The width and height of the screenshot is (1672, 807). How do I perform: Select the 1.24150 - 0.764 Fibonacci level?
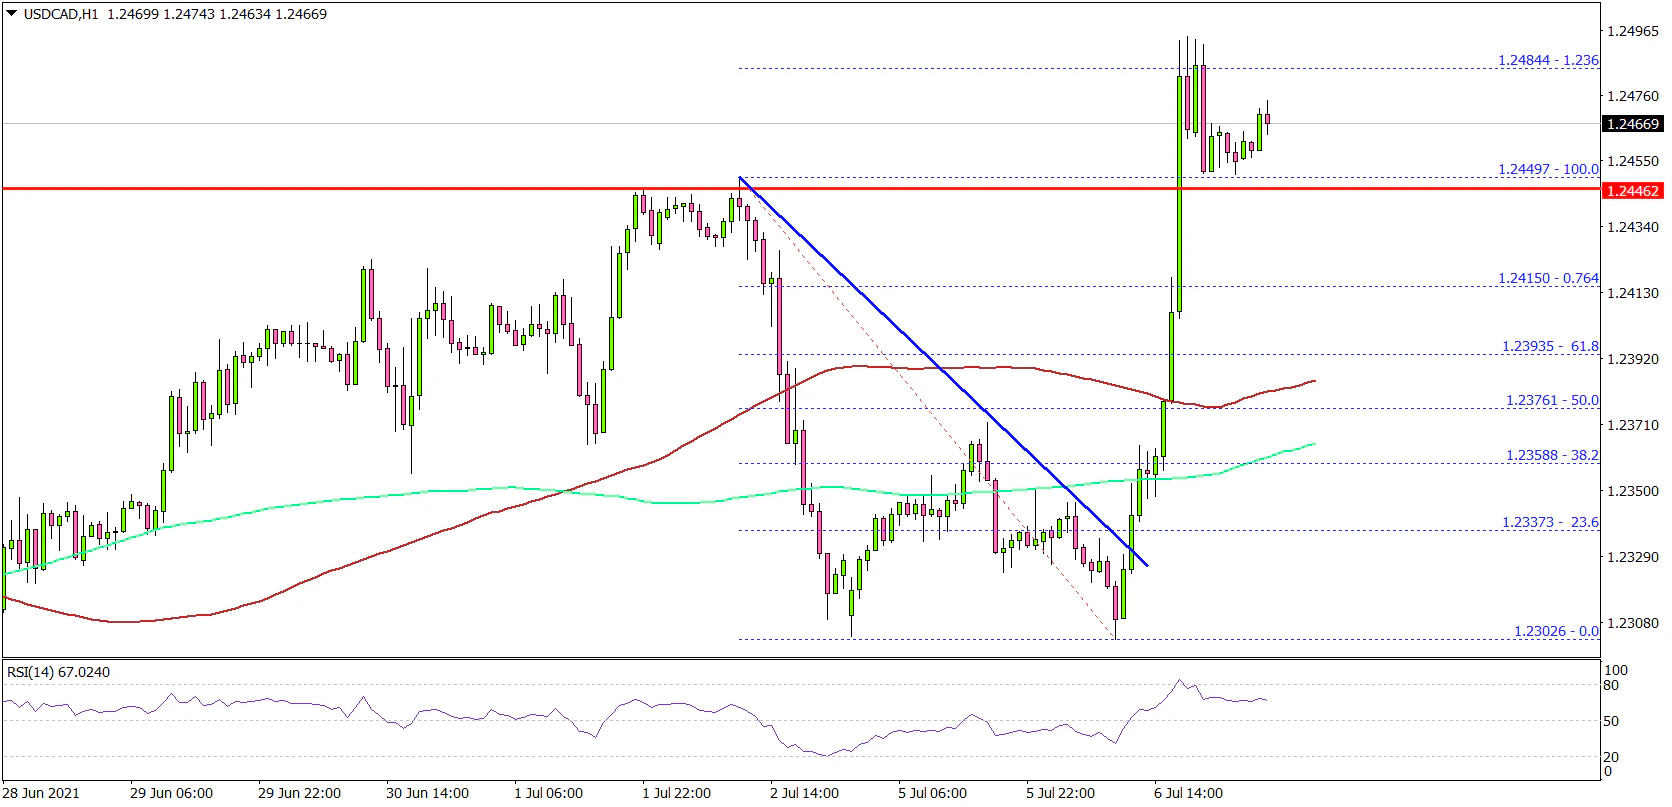pyautogui.click(x=1547, y=278)
